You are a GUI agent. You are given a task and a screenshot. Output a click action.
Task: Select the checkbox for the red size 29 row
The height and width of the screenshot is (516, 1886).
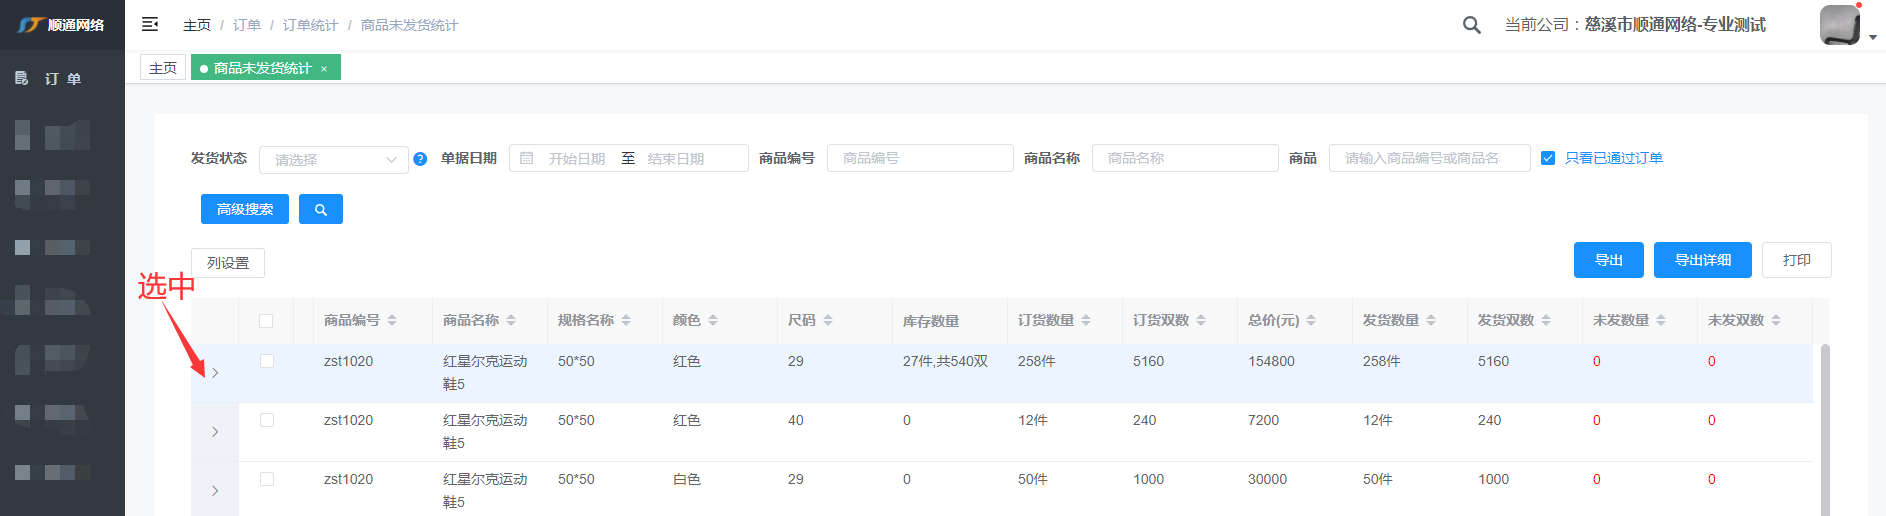click(x=266, y=361)
